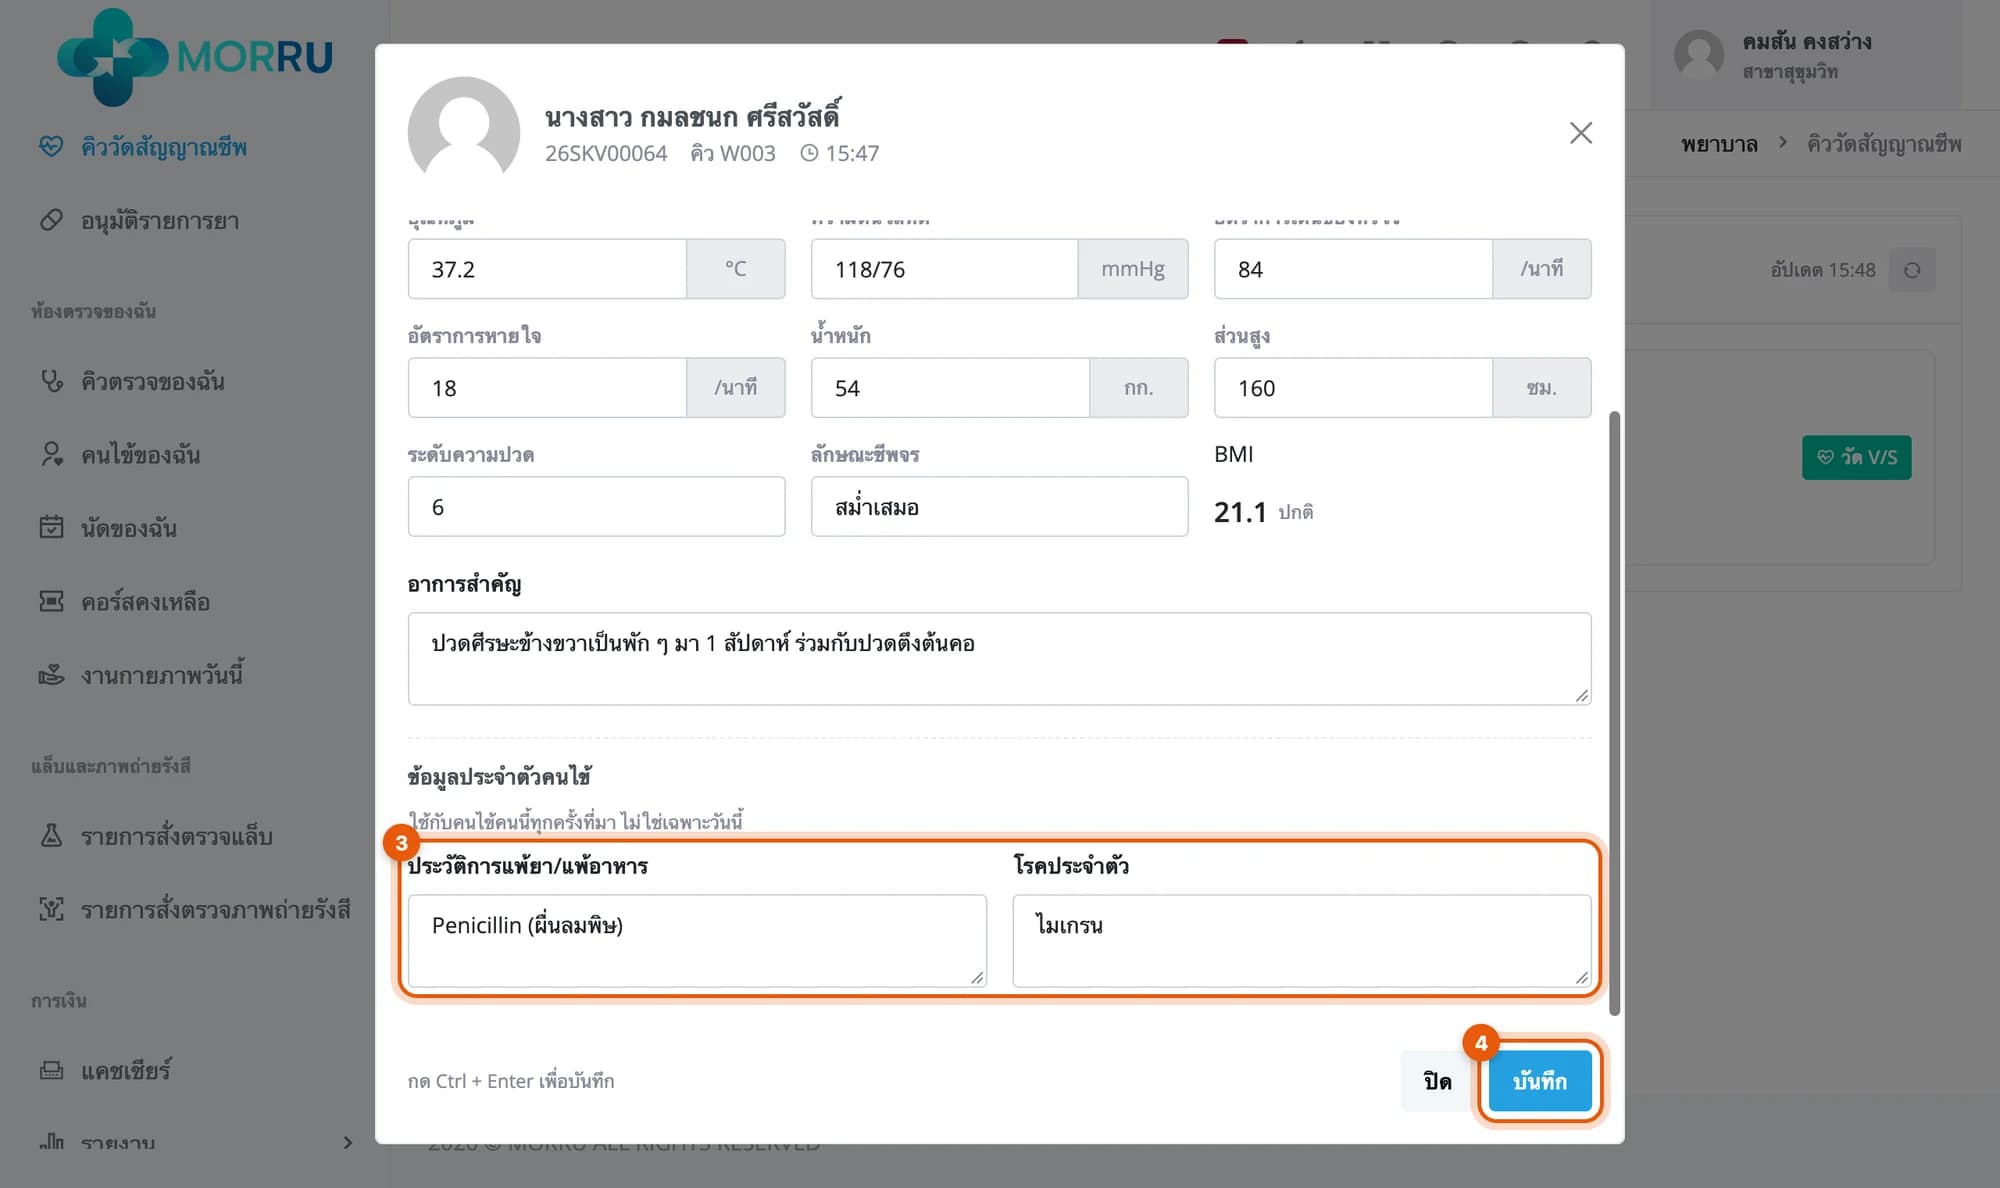
Task: Click the queue number text คิว W003
Action: tap(733, 153)
